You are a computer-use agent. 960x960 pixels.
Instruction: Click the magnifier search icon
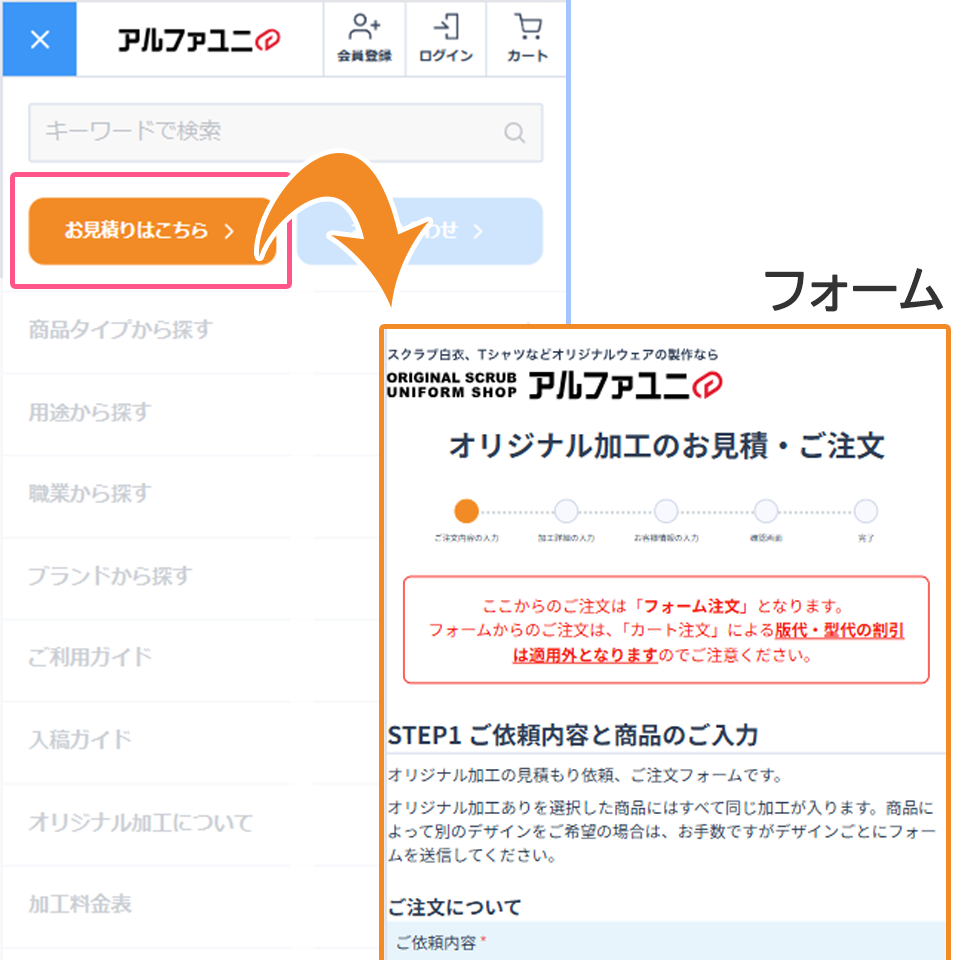click(x=514, y=133)
